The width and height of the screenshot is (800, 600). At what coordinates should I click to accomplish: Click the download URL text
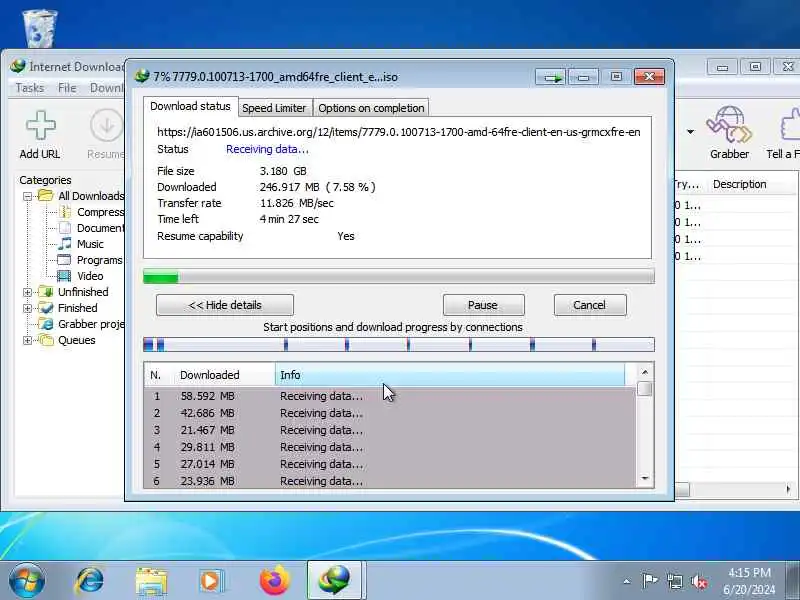(398, 132)
